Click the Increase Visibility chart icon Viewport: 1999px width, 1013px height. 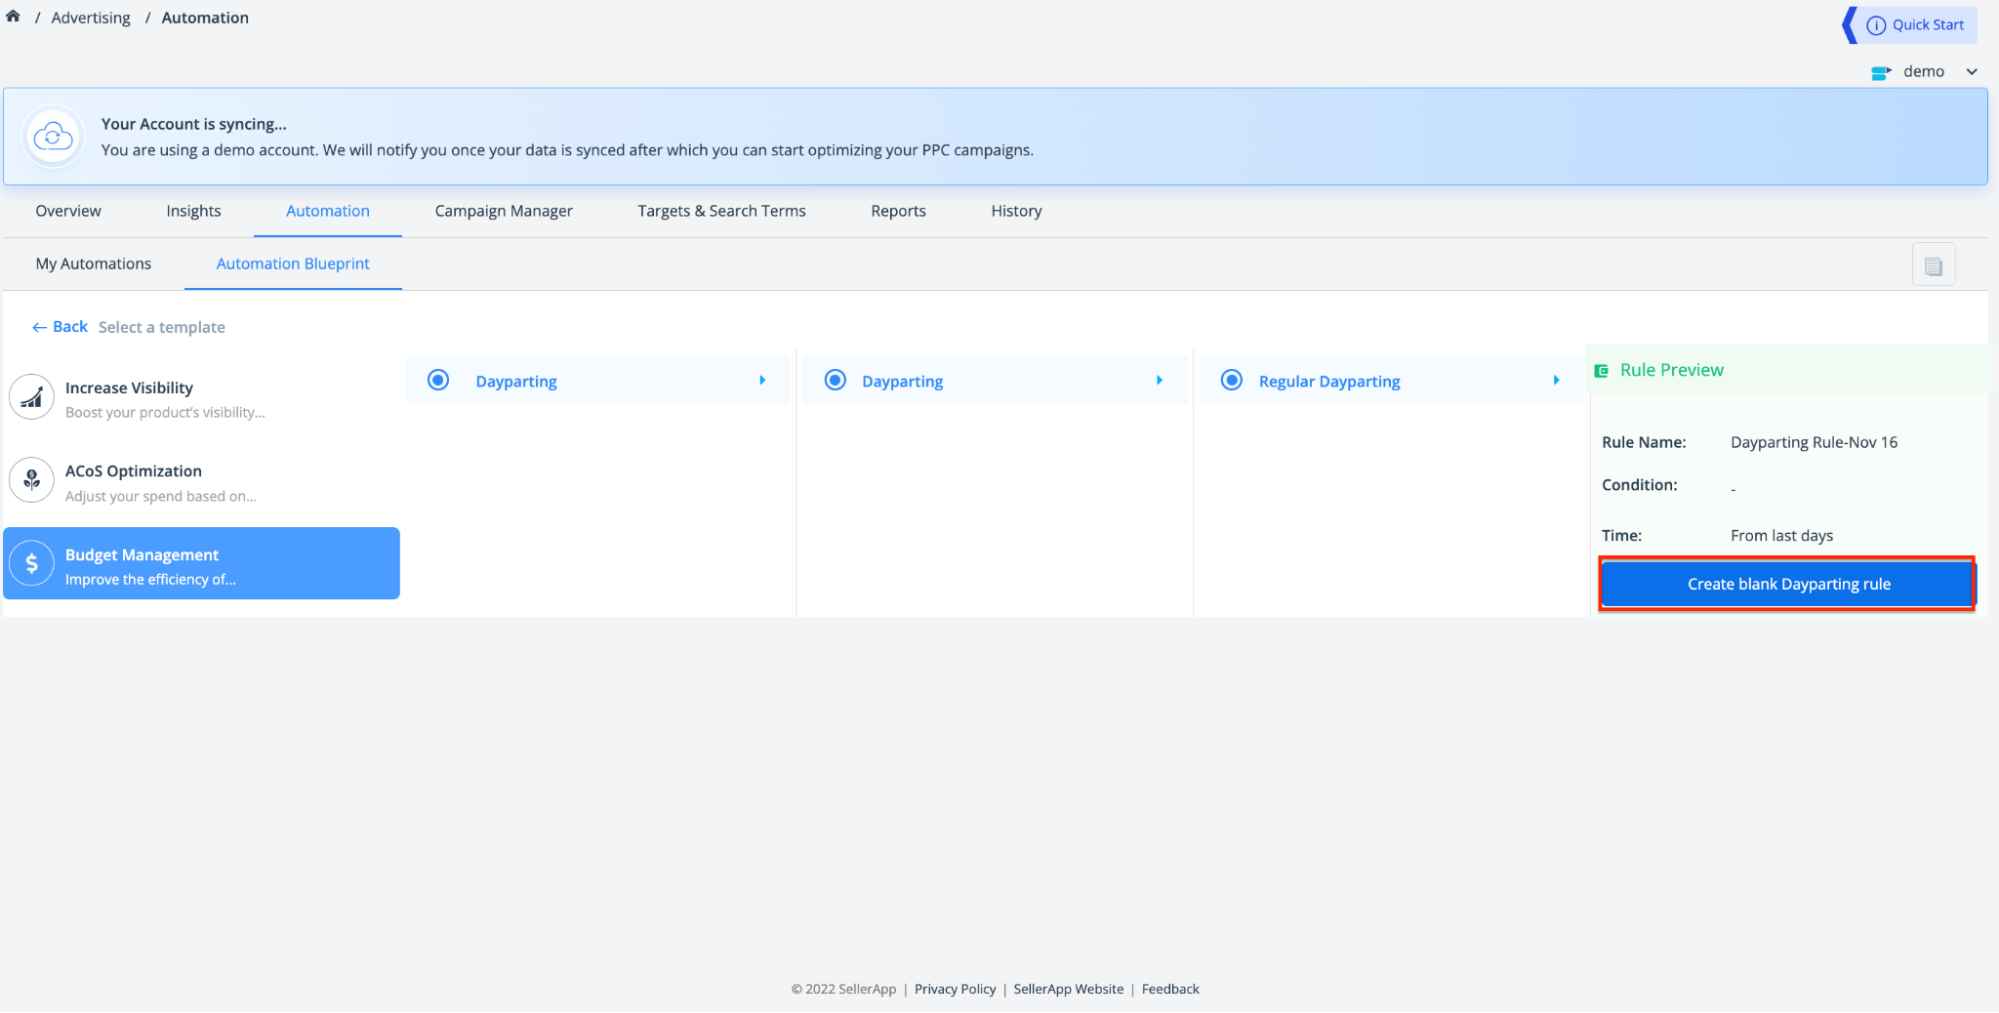coord(32,398)
